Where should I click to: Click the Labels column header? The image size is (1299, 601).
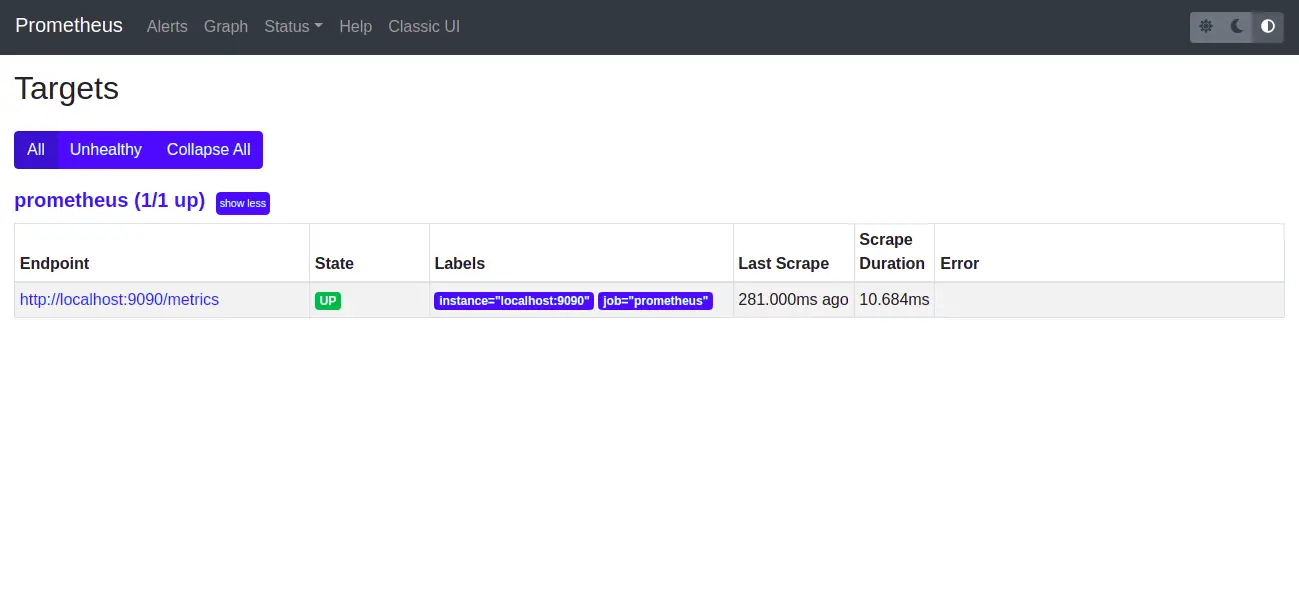581,253
